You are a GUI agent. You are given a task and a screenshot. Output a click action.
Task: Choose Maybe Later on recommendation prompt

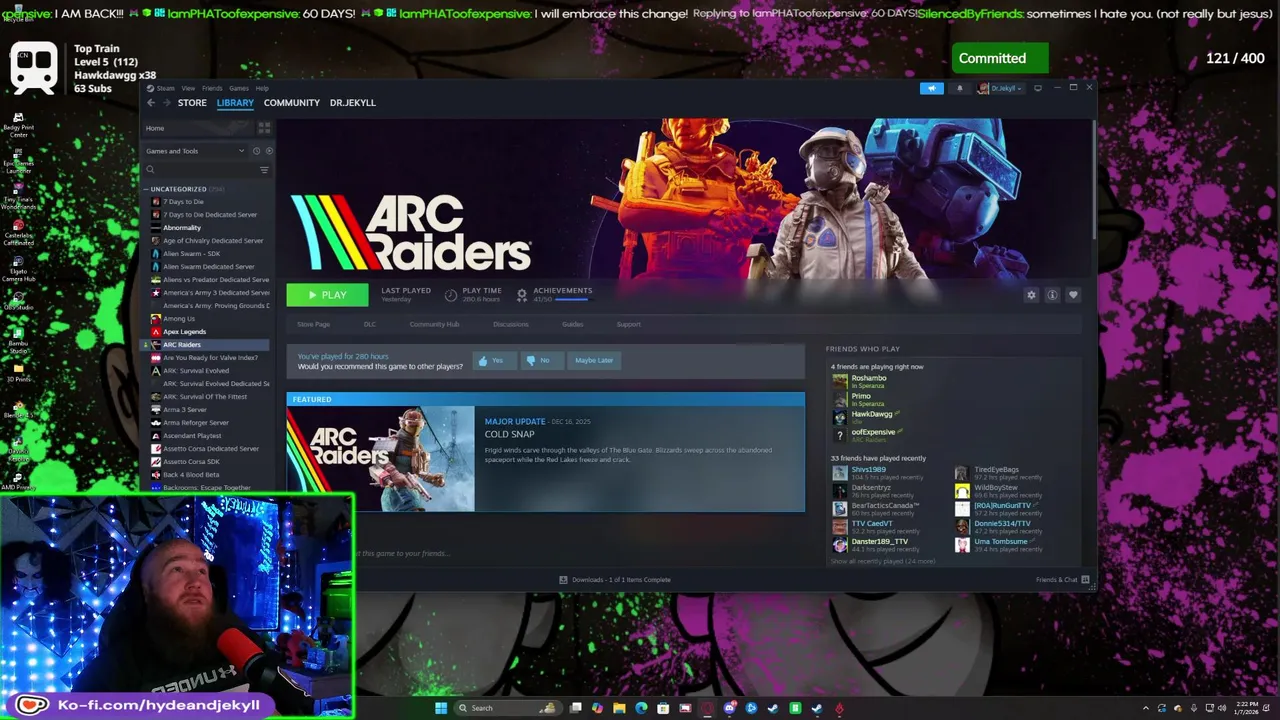(x=594, y=360)
